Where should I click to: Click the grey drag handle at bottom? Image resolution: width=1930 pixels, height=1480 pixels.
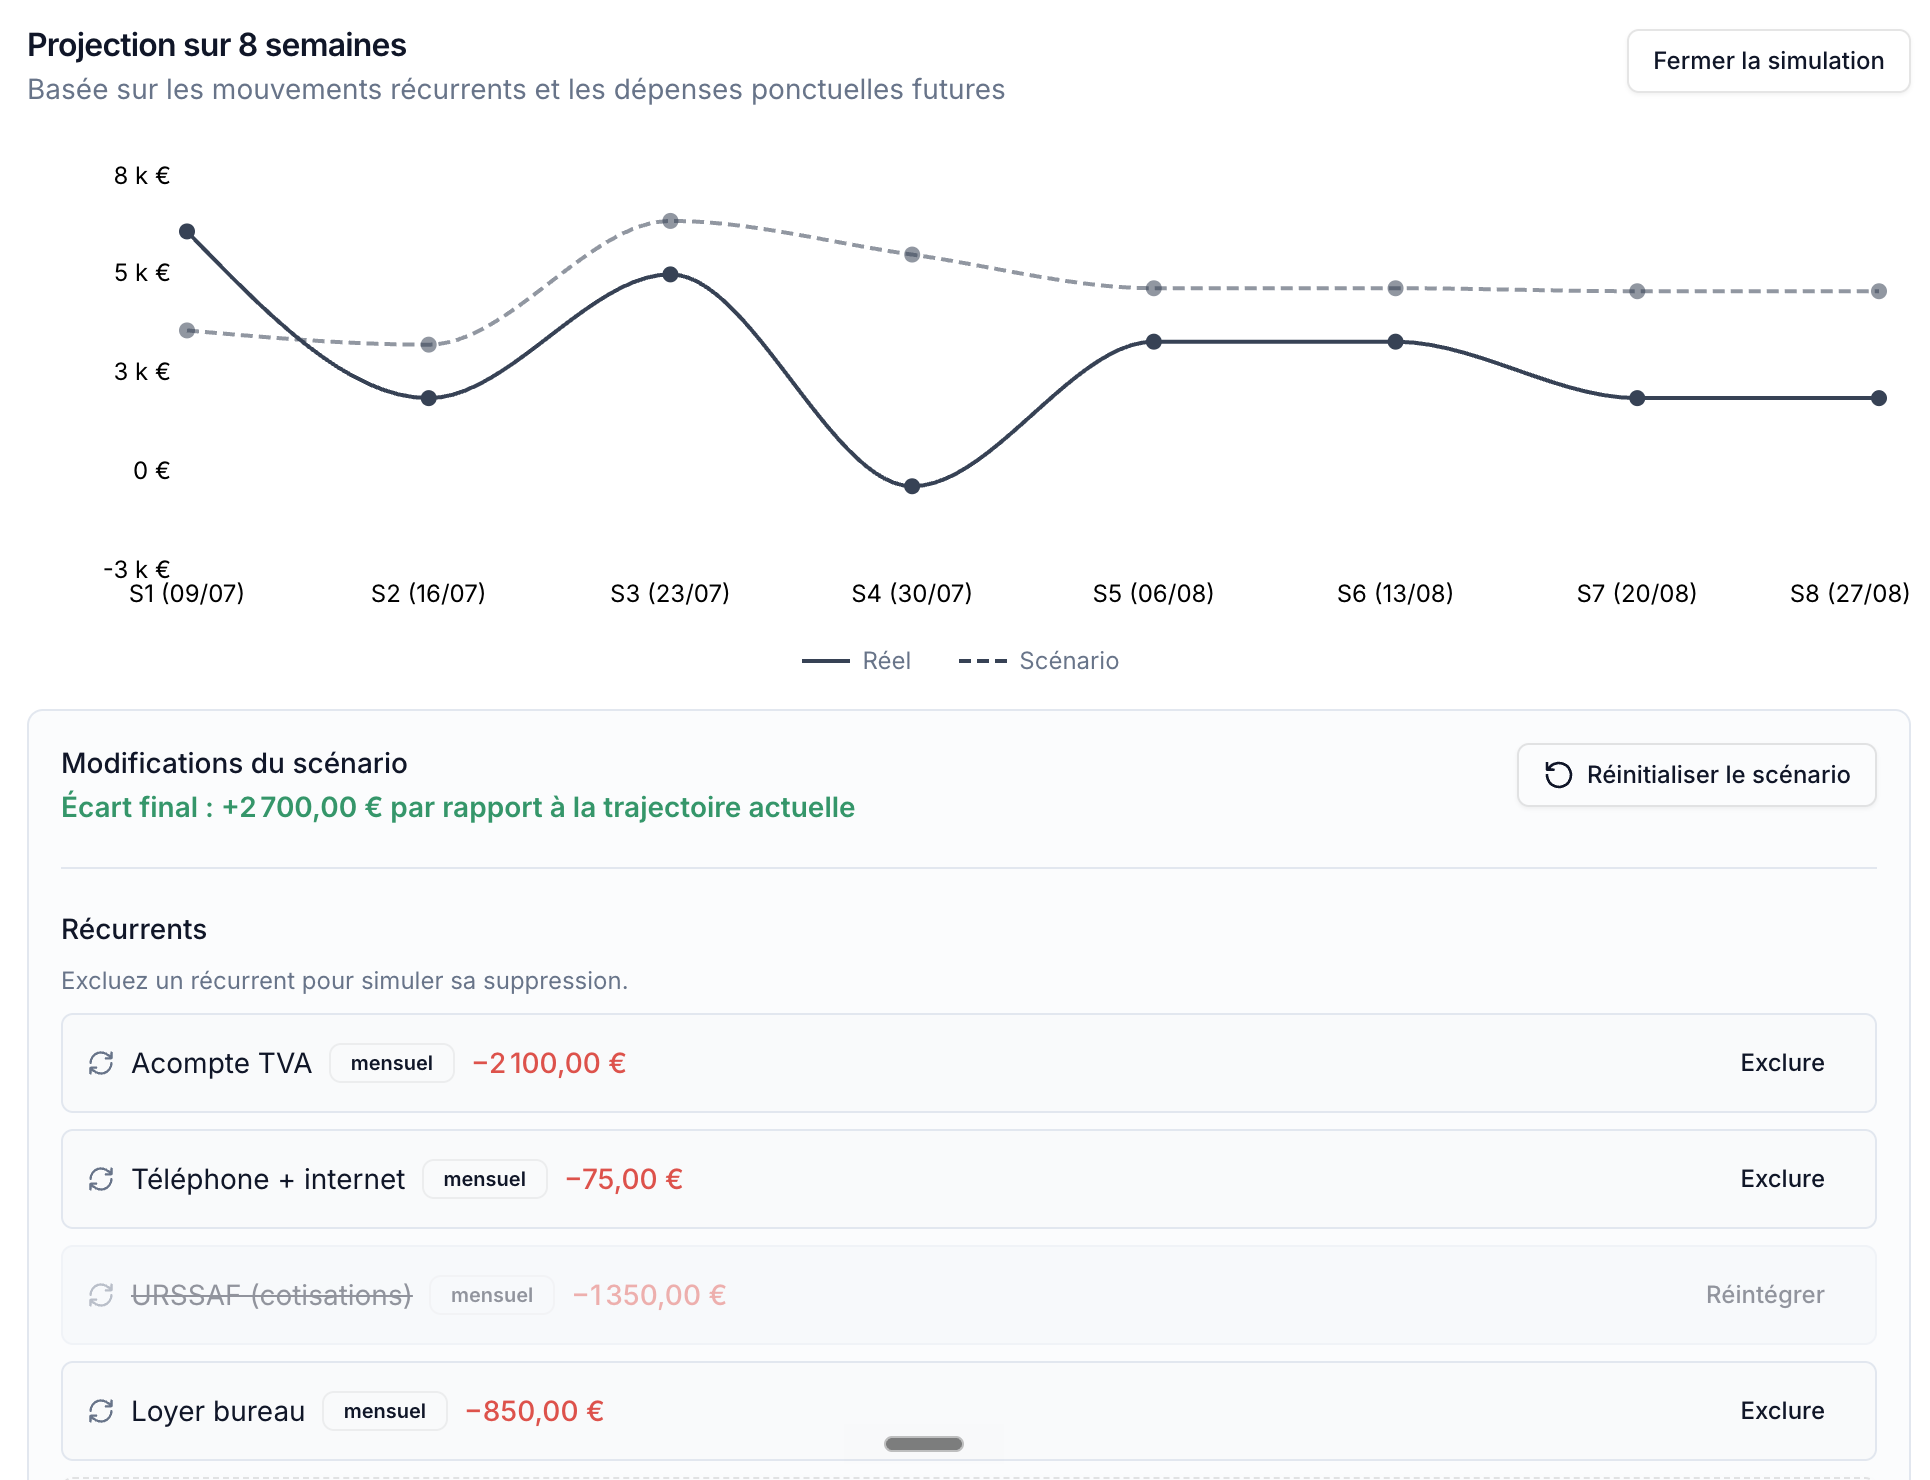point(924,1443)
